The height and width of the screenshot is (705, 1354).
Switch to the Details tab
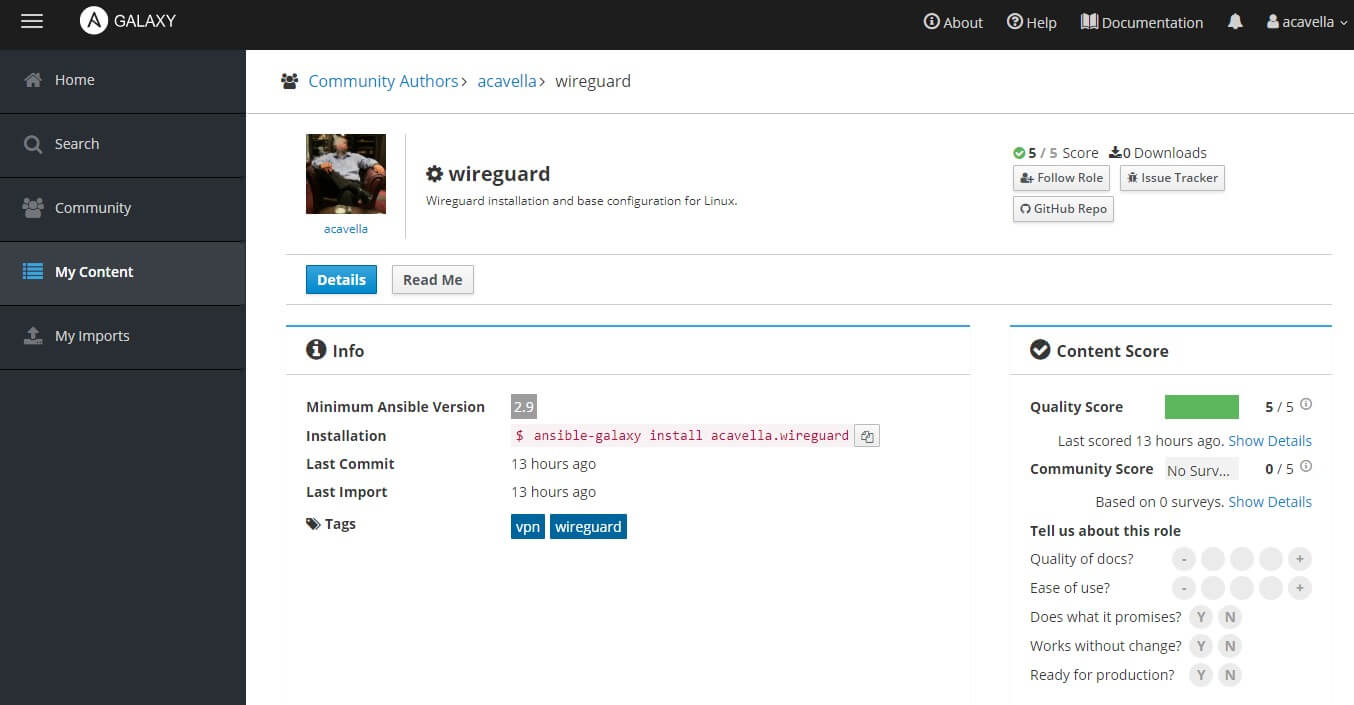click(x=341, y=280)
